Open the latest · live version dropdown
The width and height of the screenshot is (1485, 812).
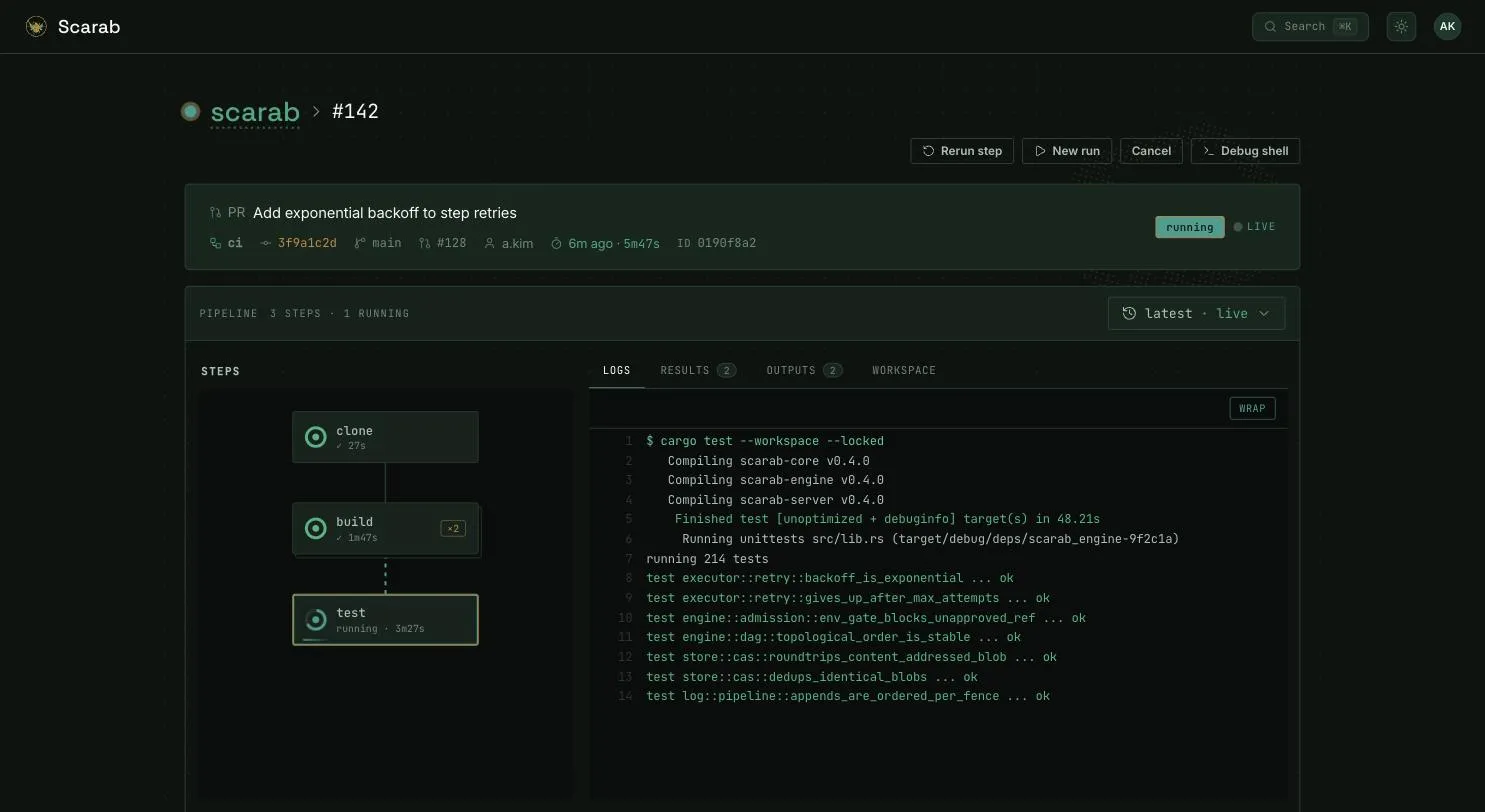tap(1196, 314)
